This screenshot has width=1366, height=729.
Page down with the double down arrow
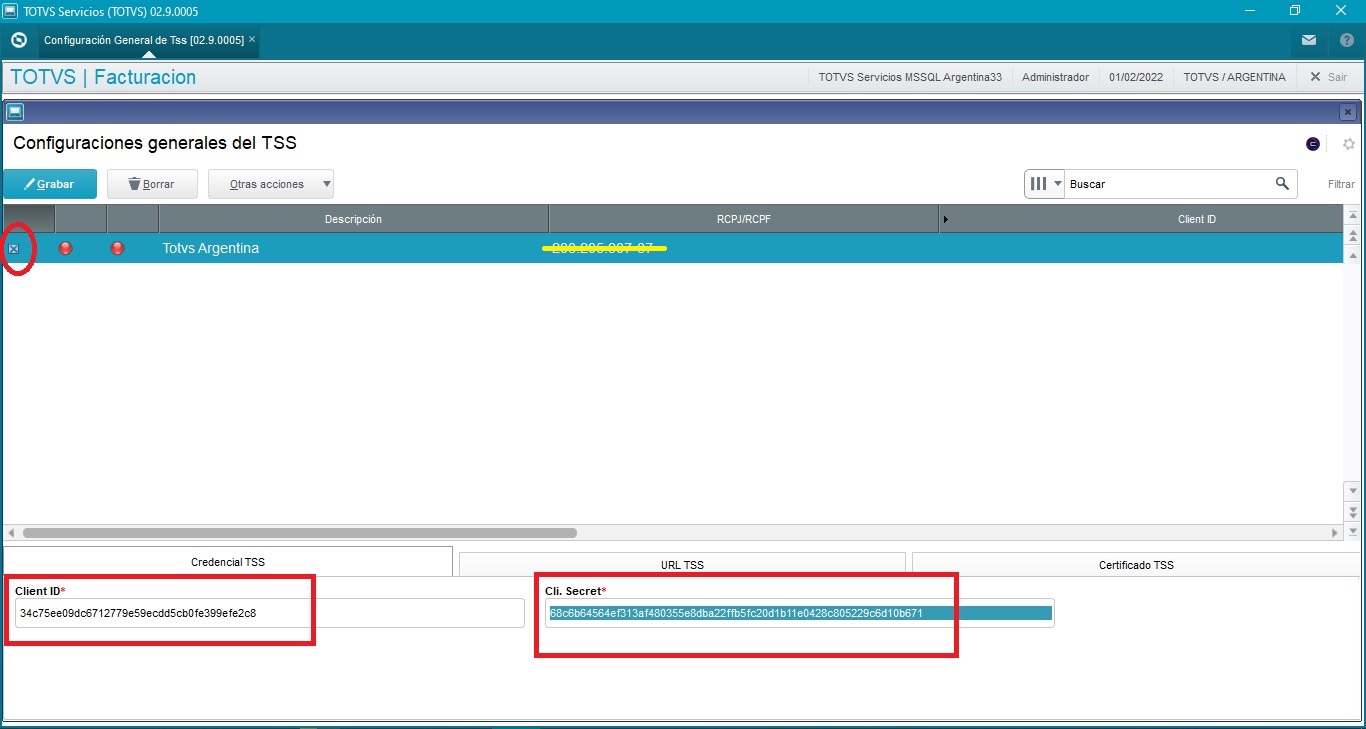point(1353,512)
